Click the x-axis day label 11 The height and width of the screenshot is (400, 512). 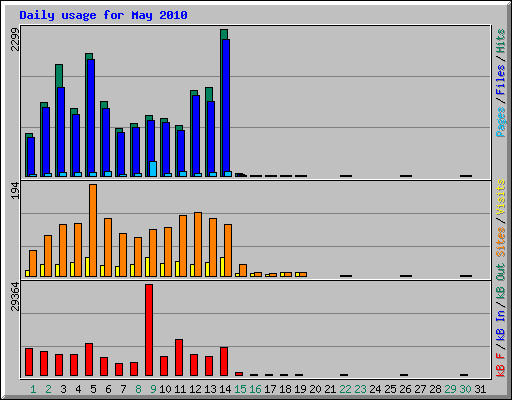click(180, 389)
